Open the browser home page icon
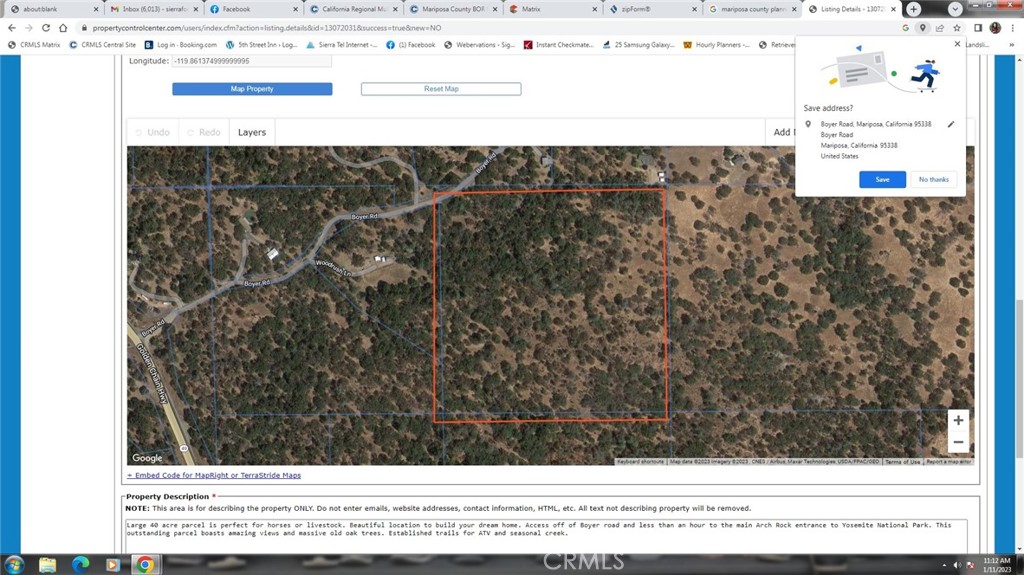This screenshot has height=575, width=1024. pos(63,28)
